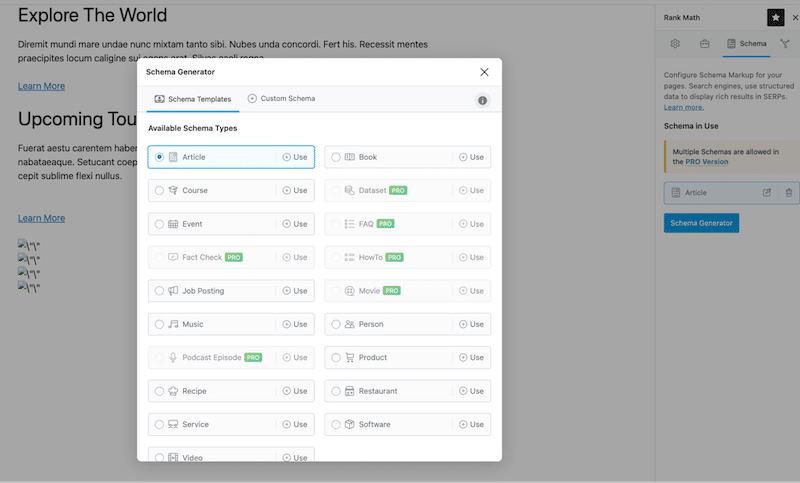Select the Book radio button
Screen dimensions: 800x483
[x=336, y=157]
